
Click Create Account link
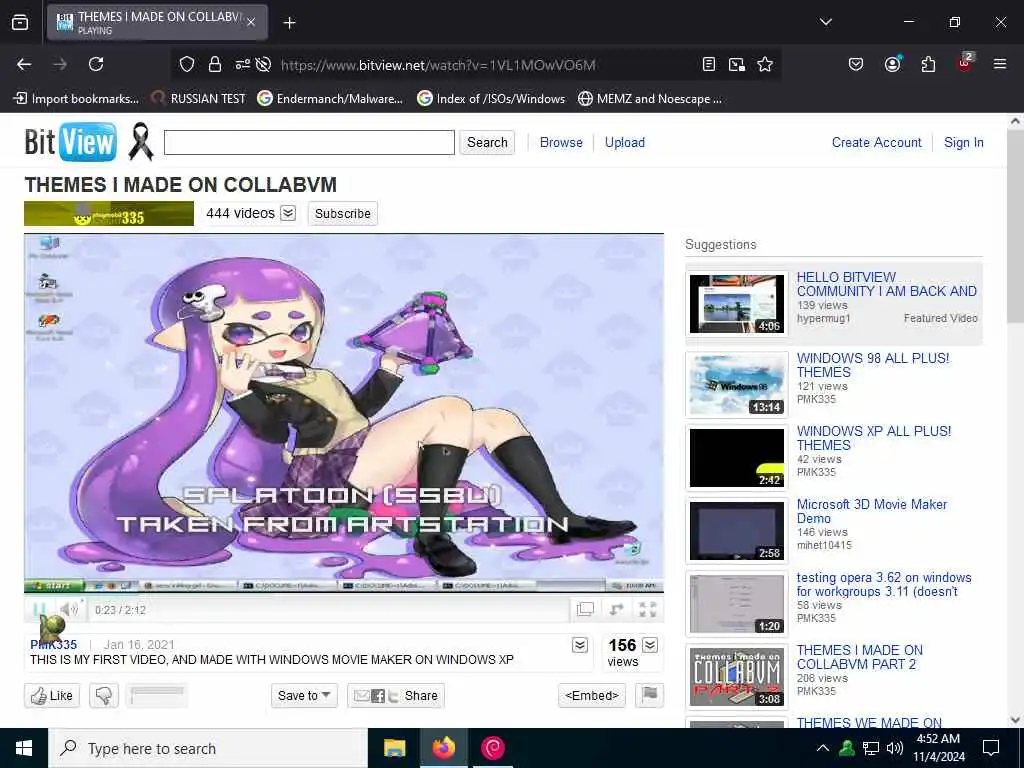[876, 142]
